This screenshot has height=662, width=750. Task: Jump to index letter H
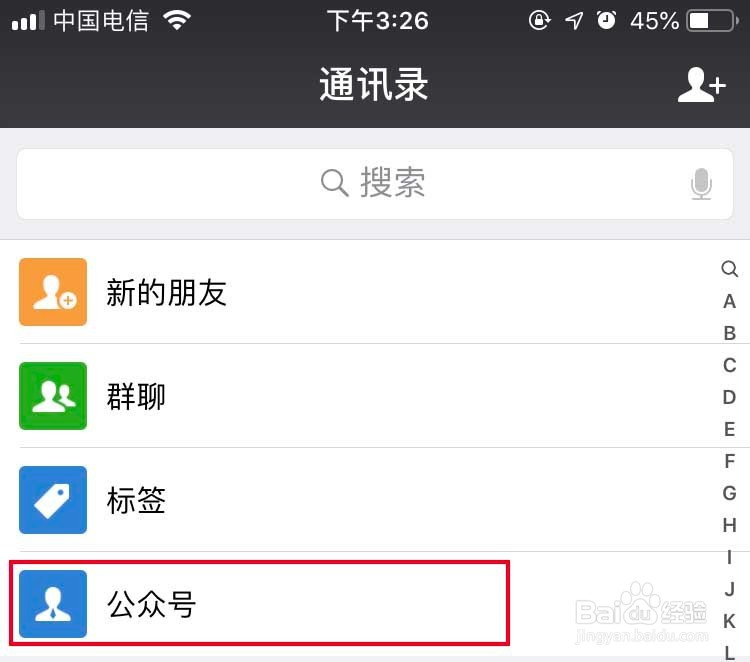[729, 525]
